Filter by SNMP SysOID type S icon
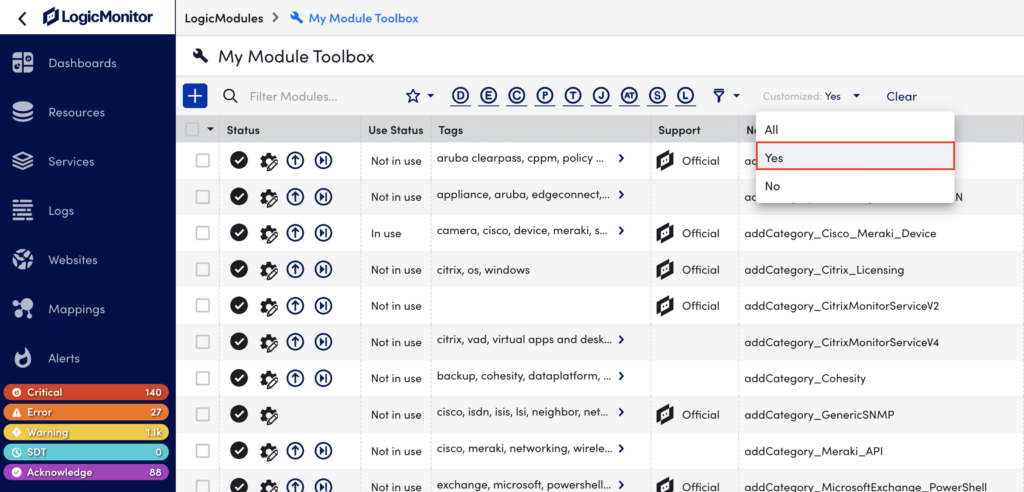Screen dimensions: 1024x492 click(x=657, y=96)
